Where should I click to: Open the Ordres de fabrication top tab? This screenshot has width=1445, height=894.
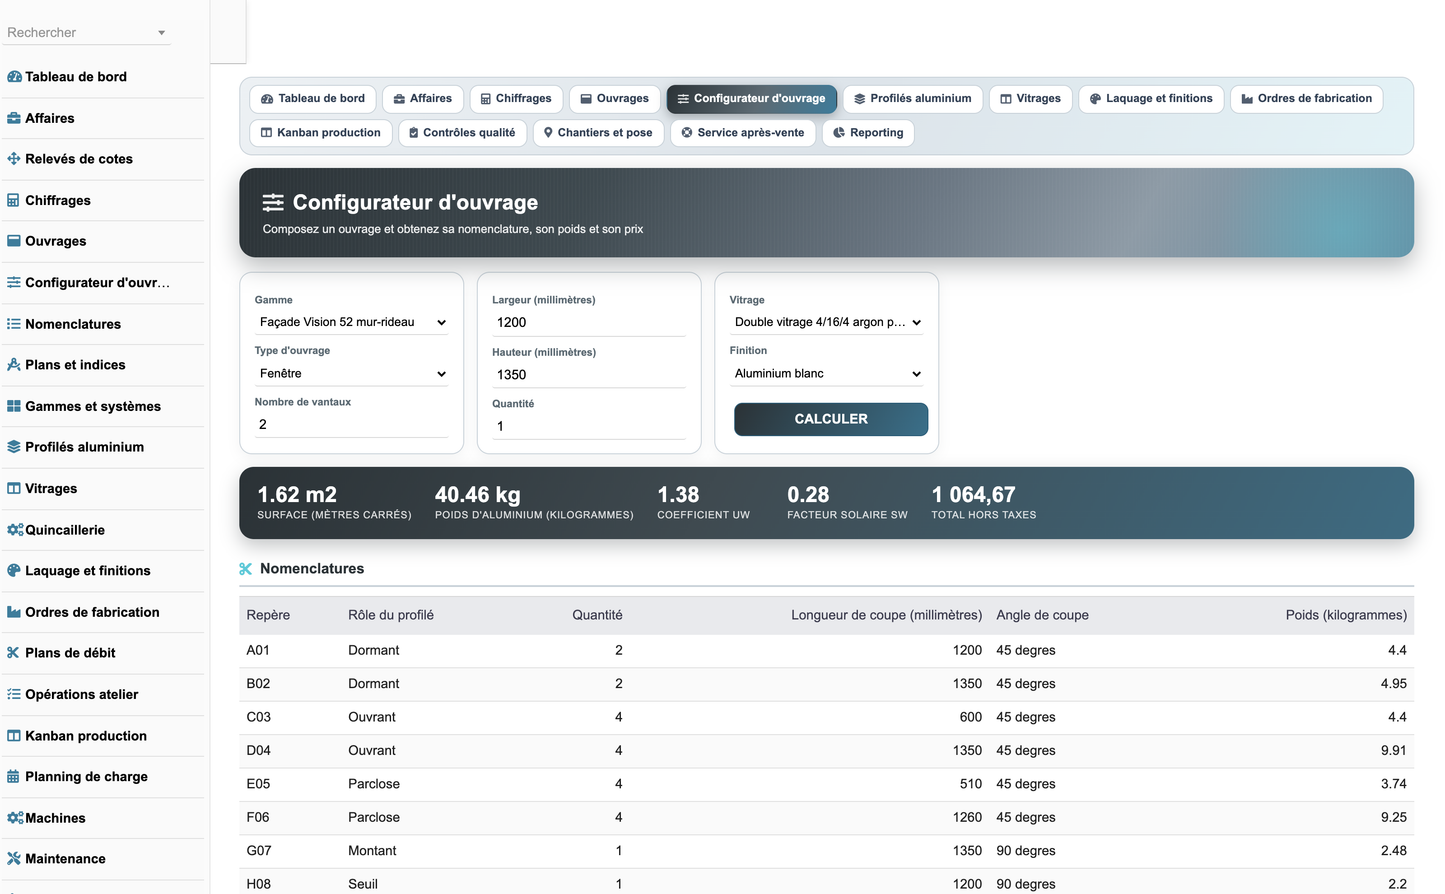point(1307,99)
